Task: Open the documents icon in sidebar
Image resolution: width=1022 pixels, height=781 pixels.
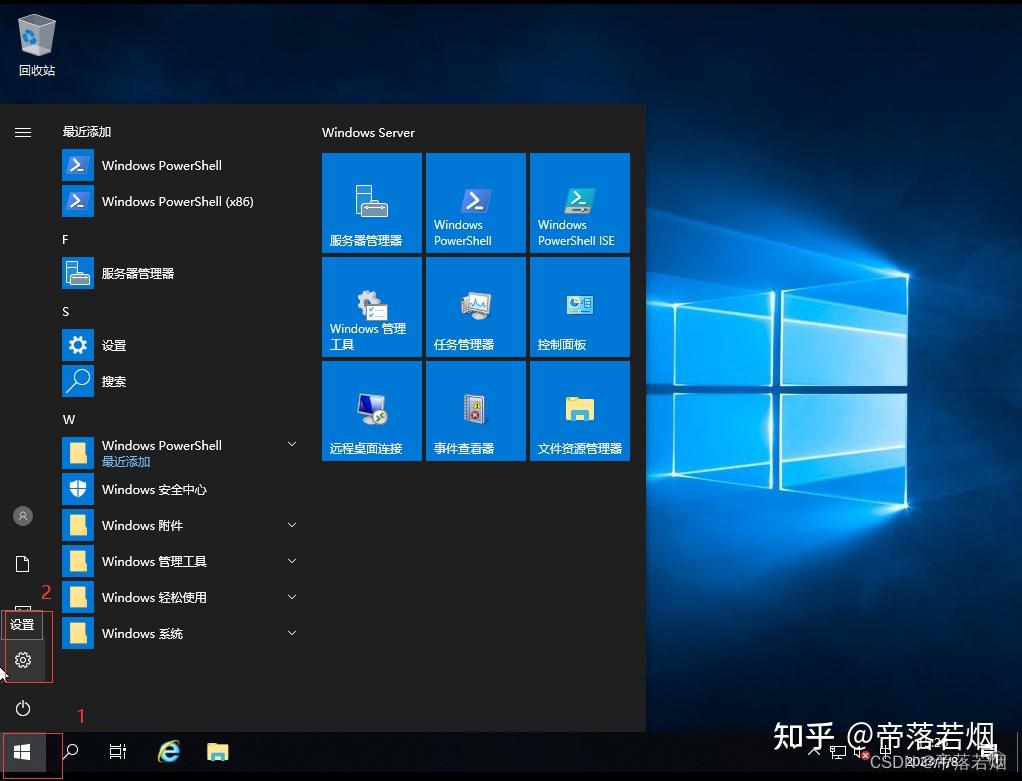Action: (23, 563)
